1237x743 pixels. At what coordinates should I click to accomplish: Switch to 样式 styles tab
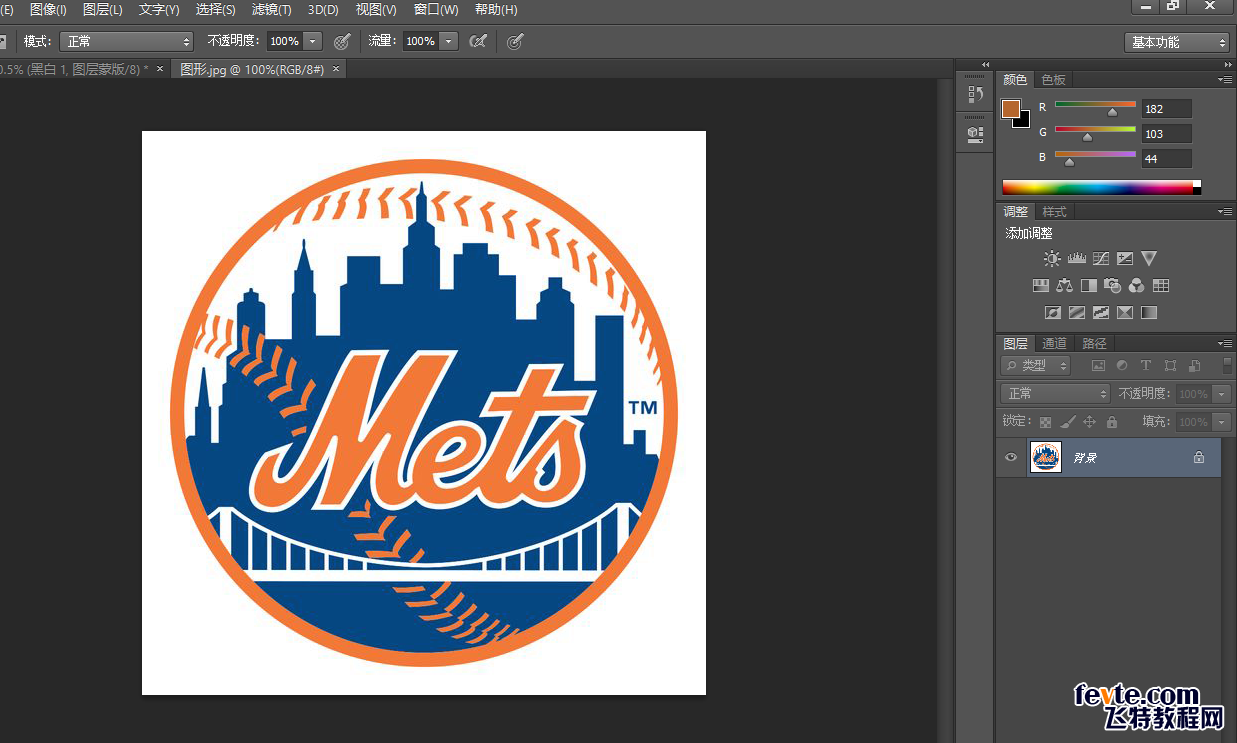1054,212
